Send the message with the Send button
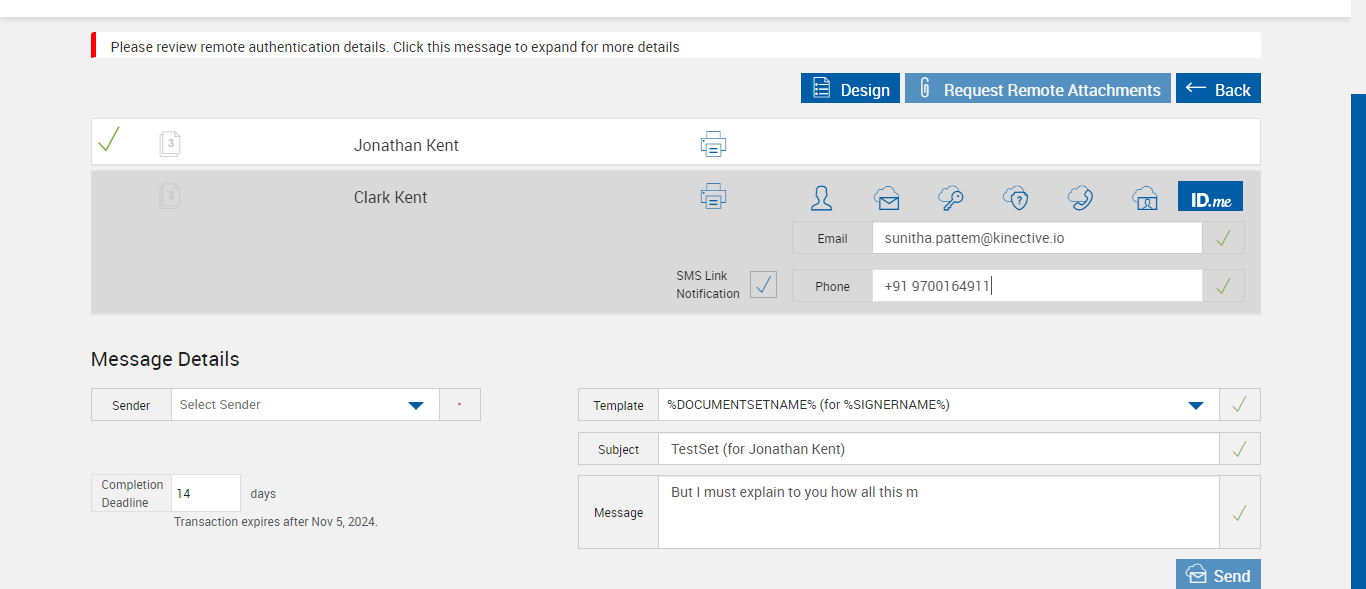The width and height of the screenshot is (1366, 589). click(x=1218, y=575)
